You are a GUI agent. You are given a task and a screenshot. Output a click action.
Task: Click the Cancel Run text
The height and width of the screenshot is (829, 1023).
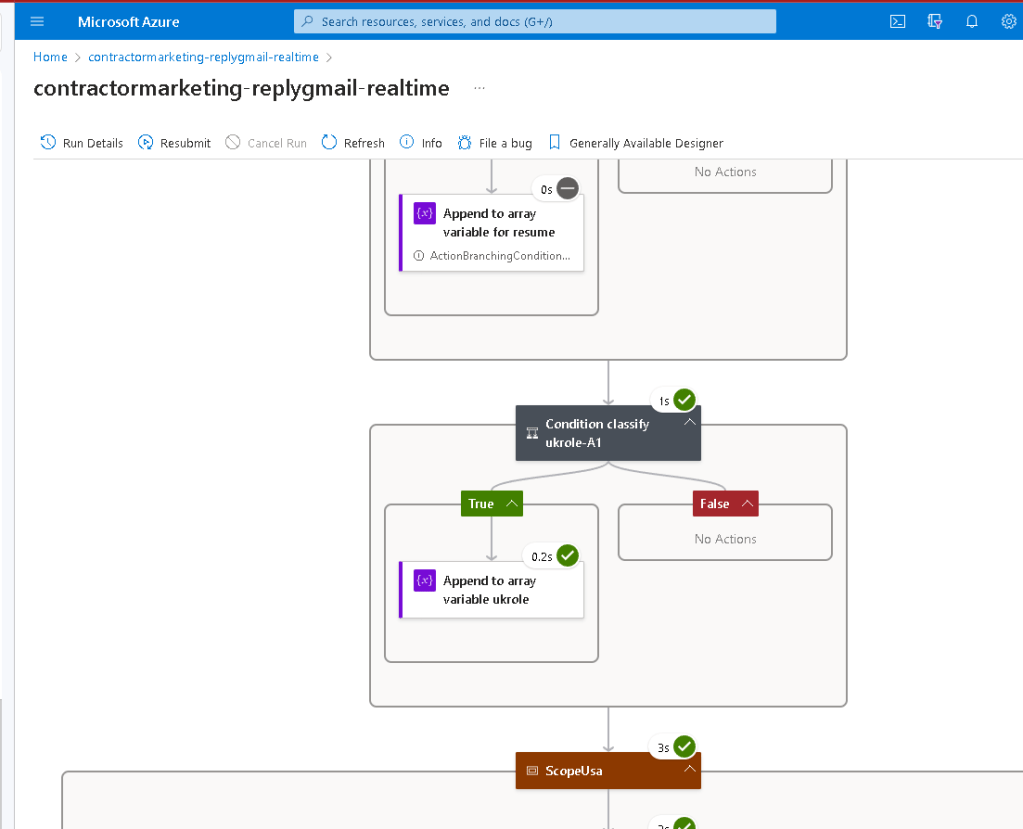click(277, 143)
